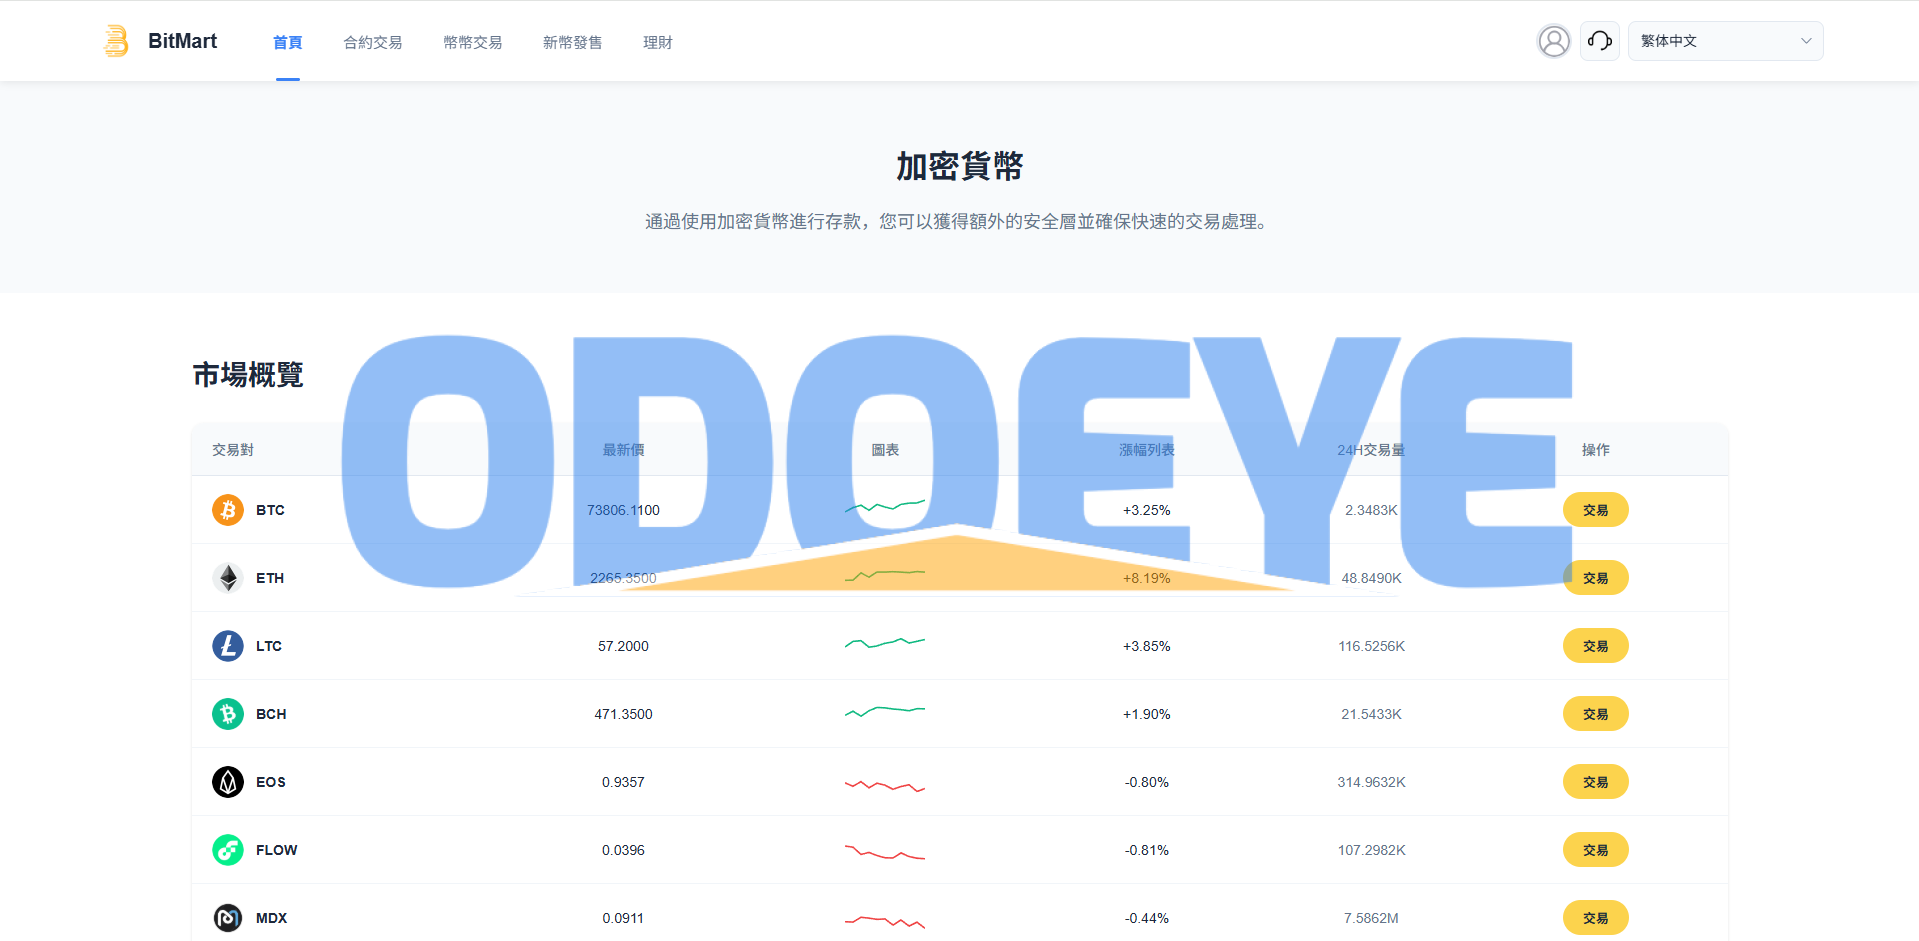Open customer support headset icon
Screen dimensions: 1919x941
point(1599,41)
